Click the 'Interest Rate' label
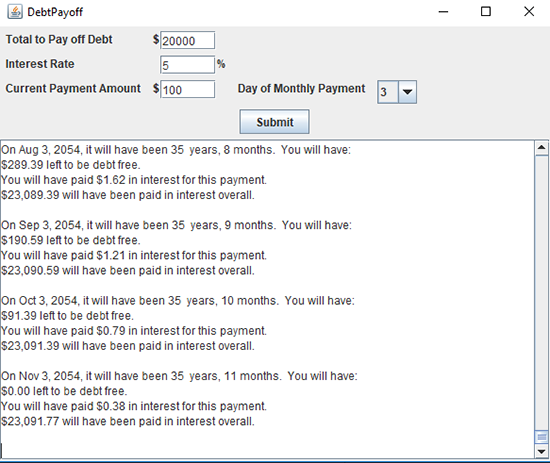550x463 pixels. 40,64
